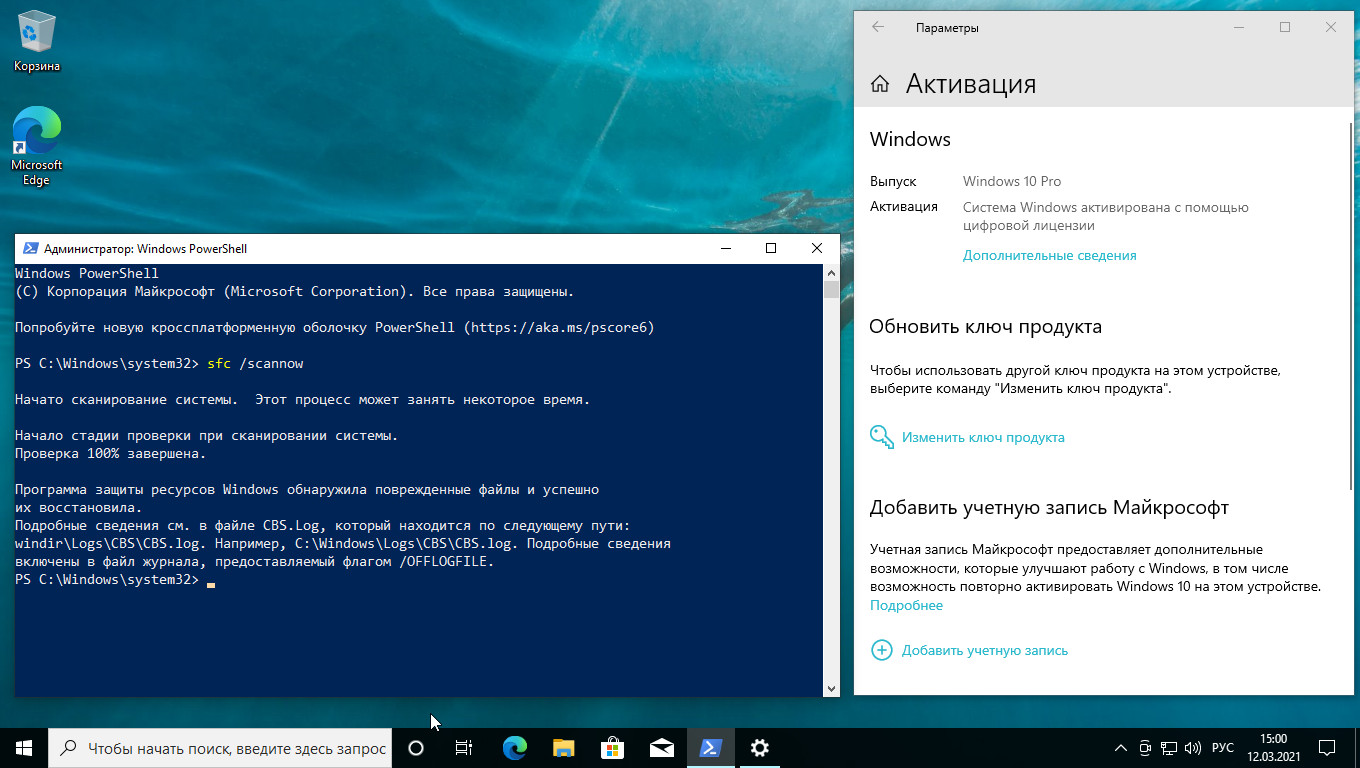Show hidden tray icons with the chevron
Viewport: 1360px width, 768px height.
click(1120, 748)
